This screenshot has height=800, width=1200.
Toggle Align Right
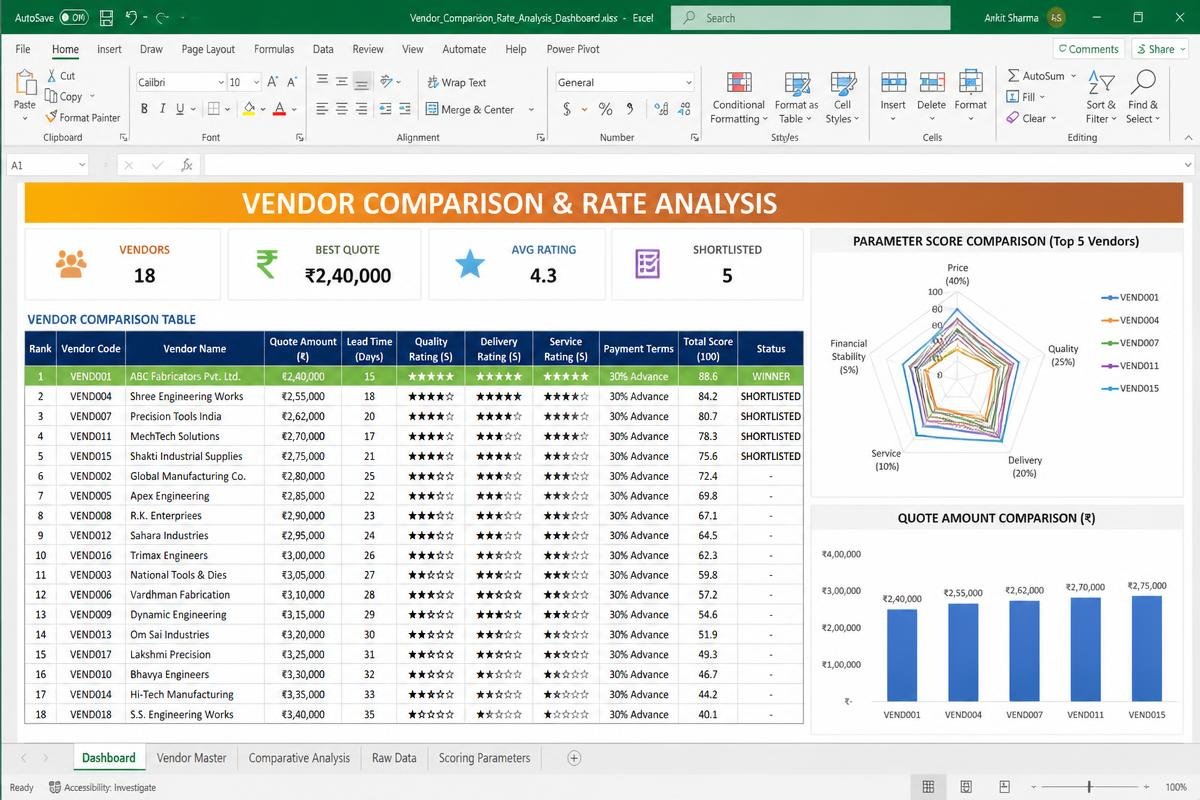click(x=362, y=109)
